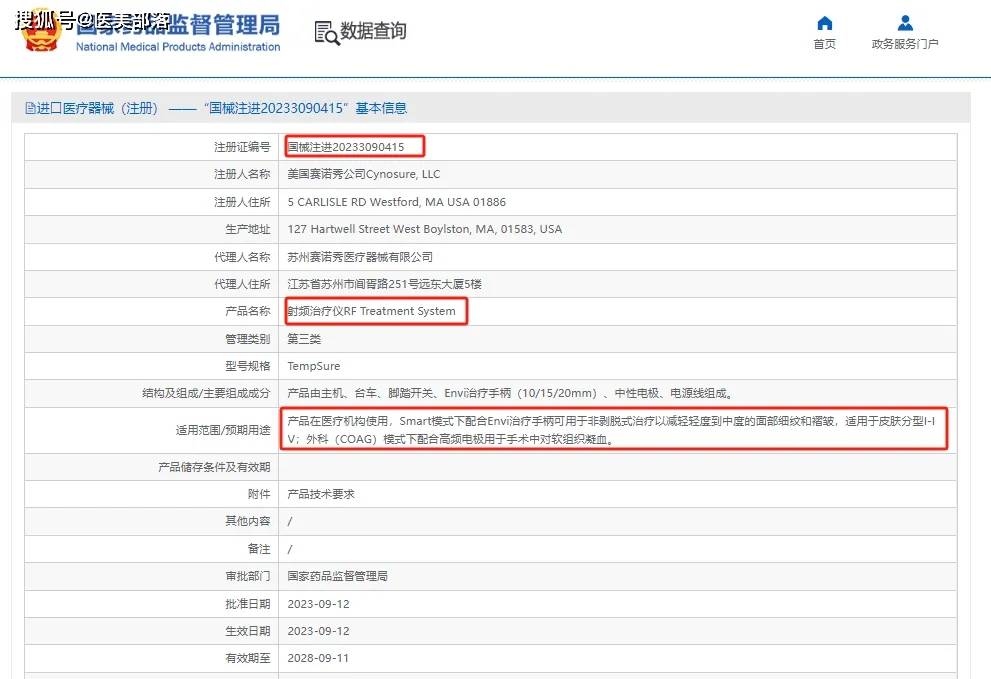Click the 注册证编号 row label
991x679 pixels.
coord(242,147)
